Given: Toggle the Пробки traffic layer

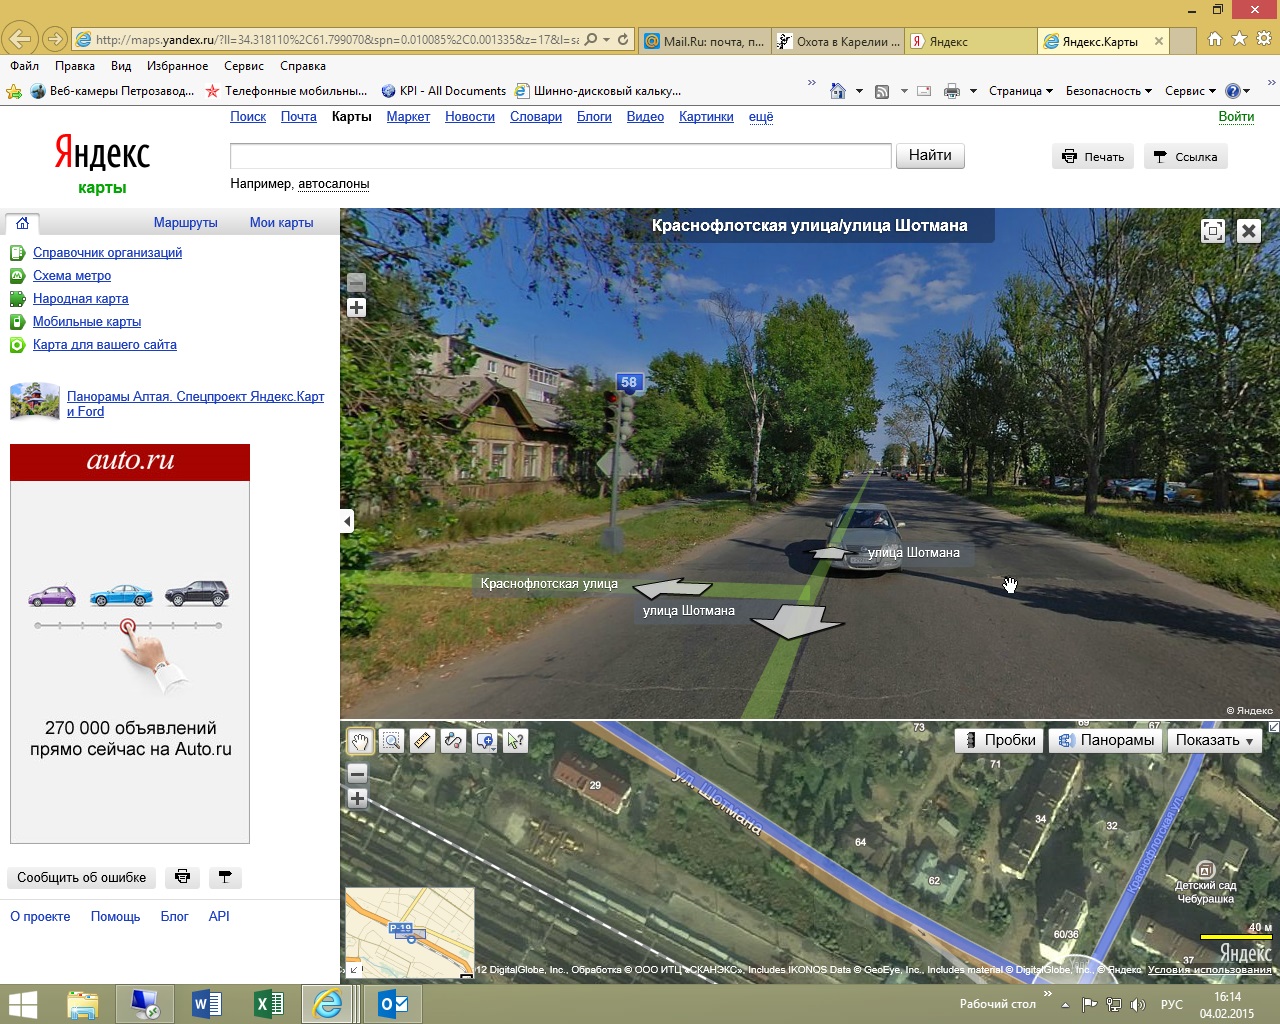Looking at the screenshot, I should (x=999, y=740).
